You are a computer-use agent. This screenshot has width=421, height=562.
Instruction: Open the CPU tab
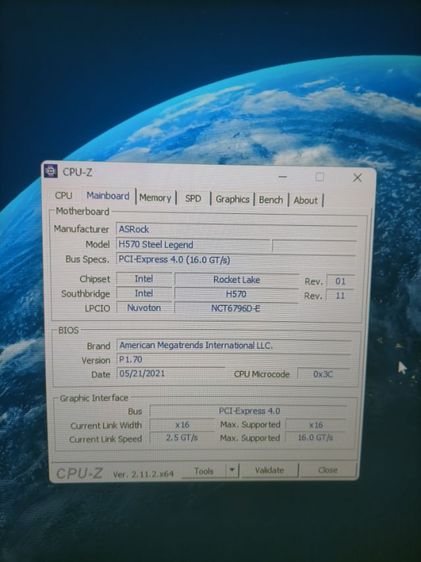(x=63, y=195)
